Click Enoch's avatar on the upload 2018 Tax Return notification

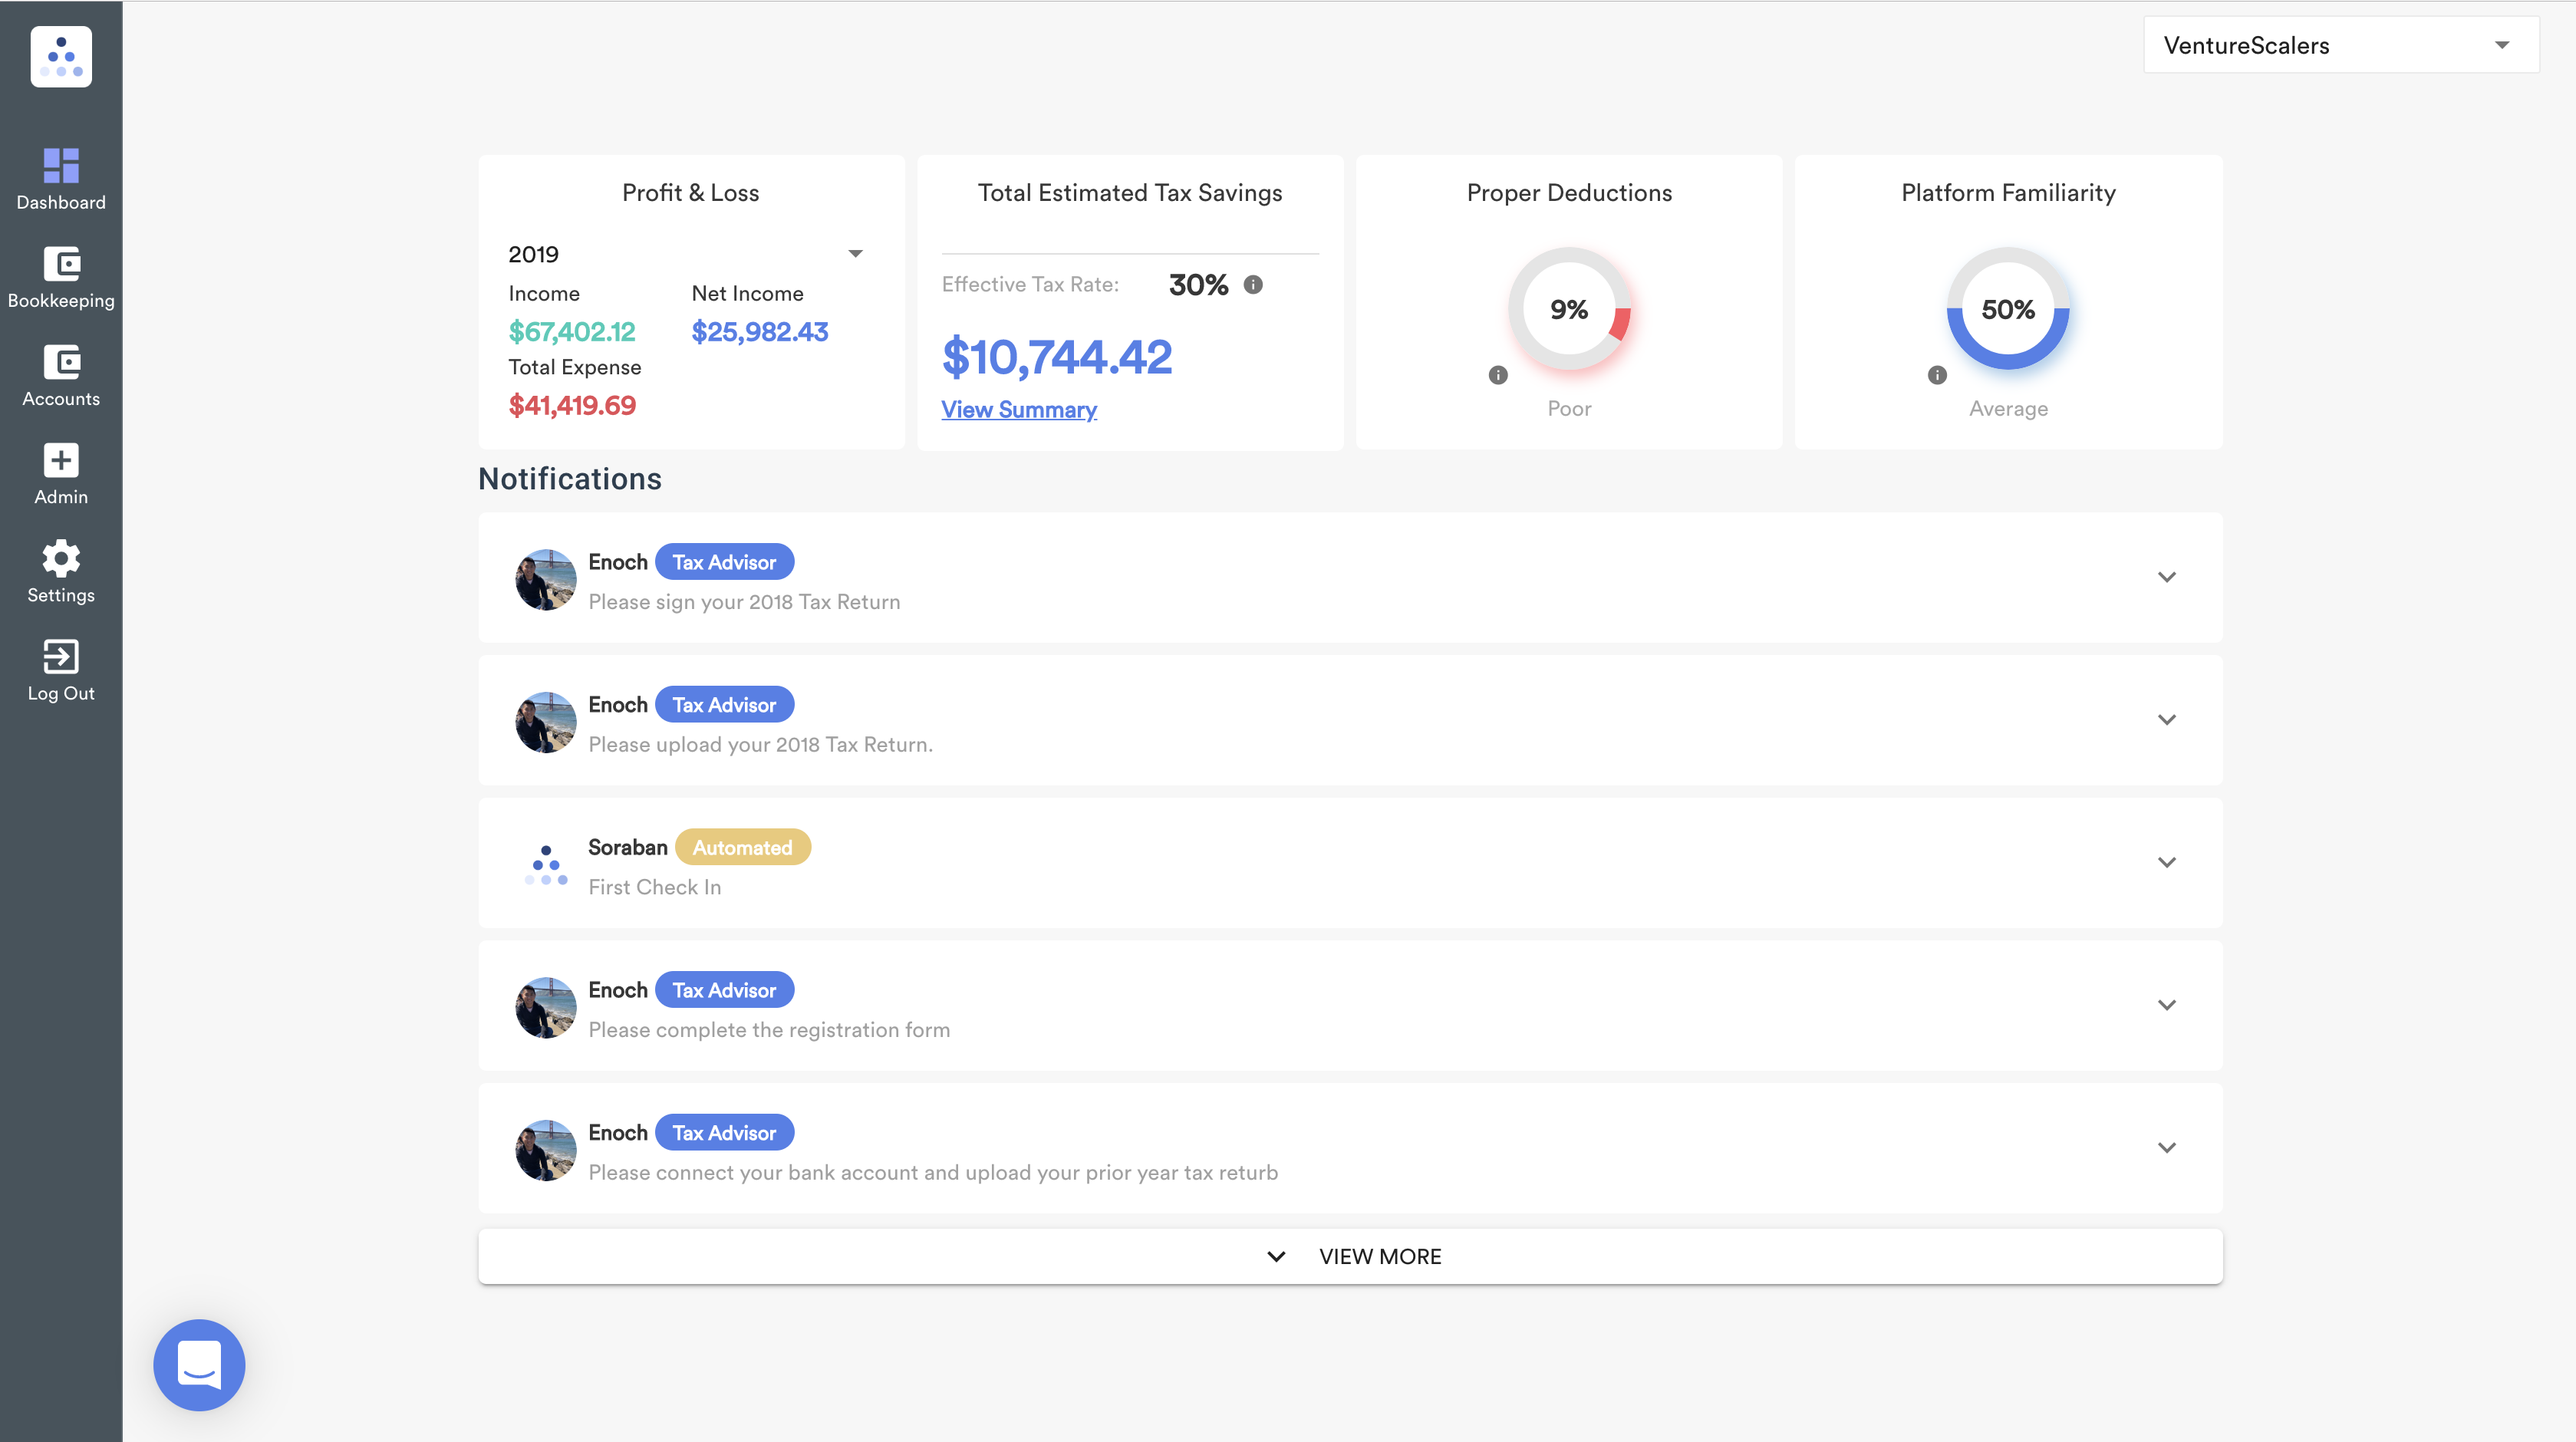tap(546, 722)
